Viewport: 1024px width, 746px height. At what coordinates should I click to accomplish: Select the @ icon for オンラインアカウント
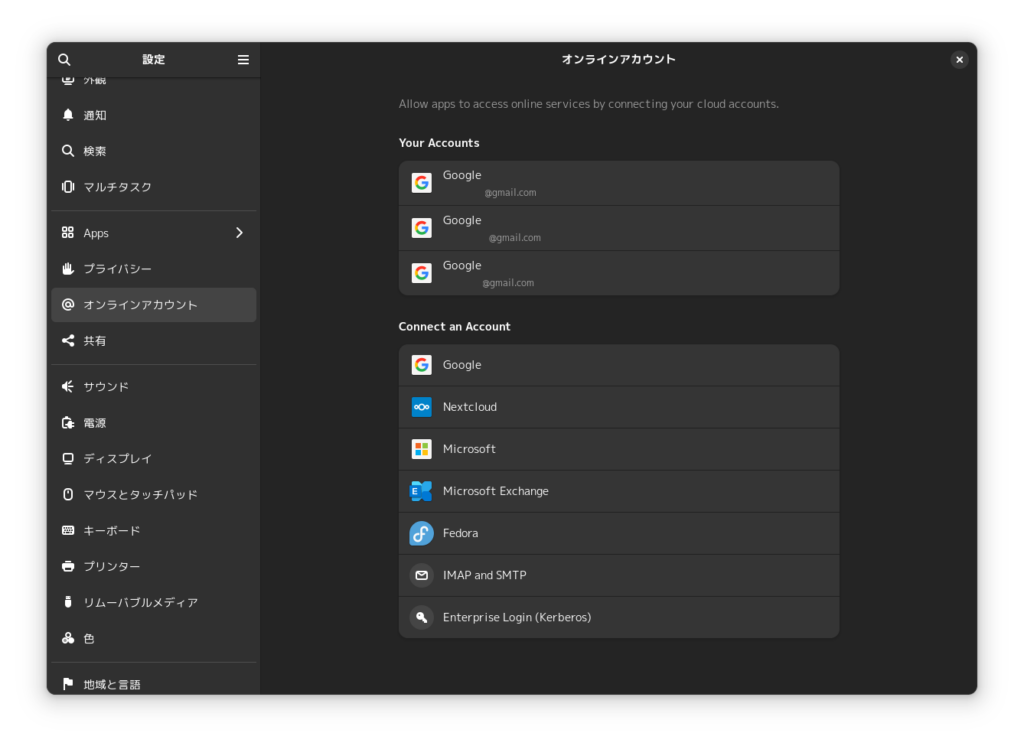[x=68, y=304]
